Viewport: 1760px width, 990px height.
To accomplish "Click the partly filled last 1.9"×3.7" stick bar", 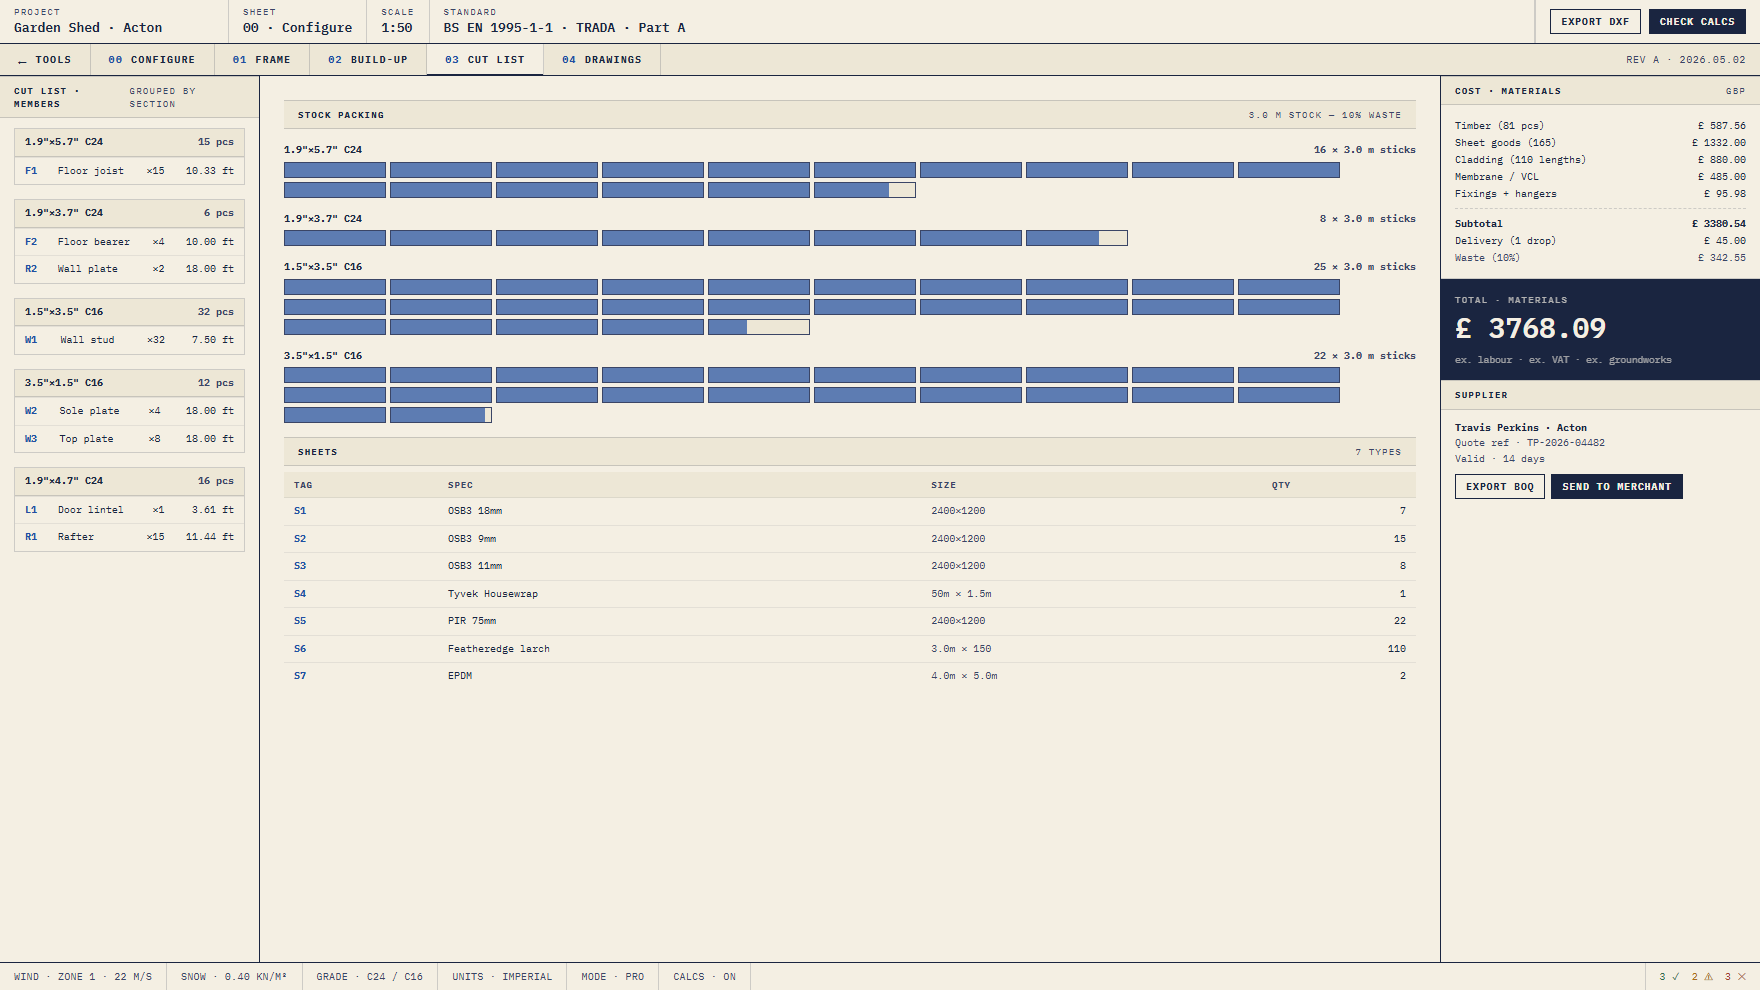I will [x=1077, y=238].
